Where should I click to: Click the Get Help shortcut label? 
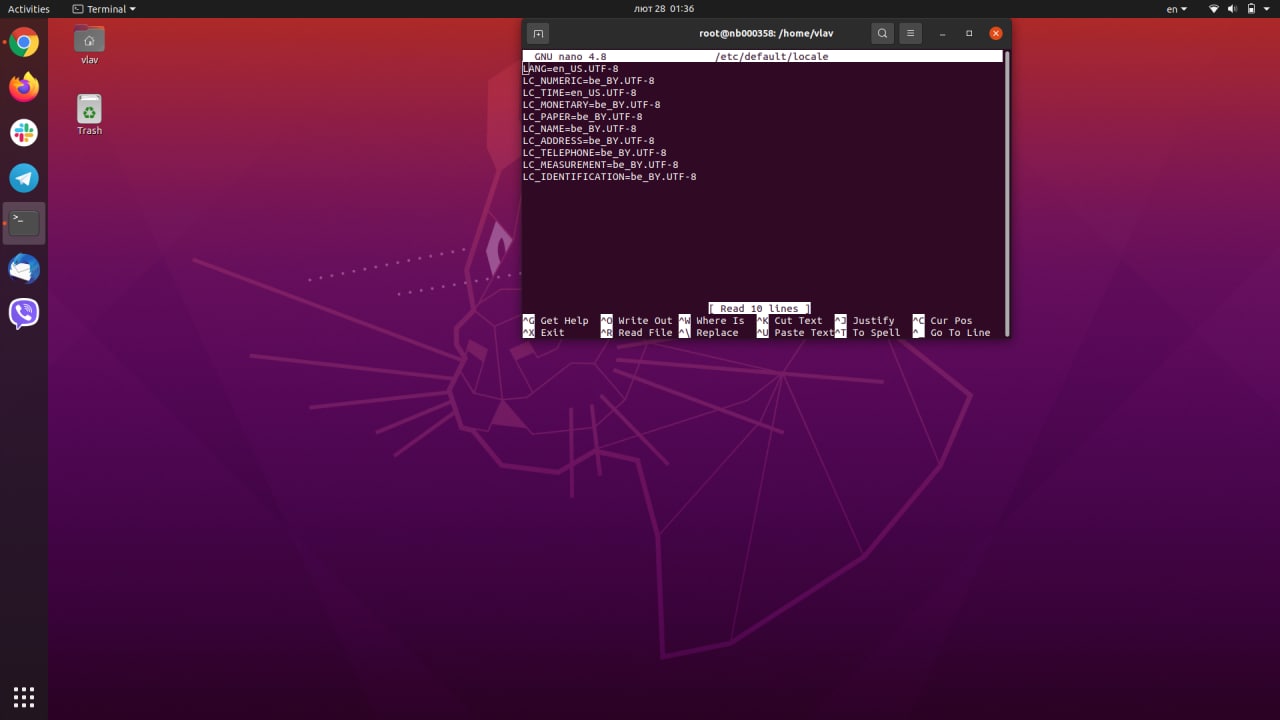point(564,321)
